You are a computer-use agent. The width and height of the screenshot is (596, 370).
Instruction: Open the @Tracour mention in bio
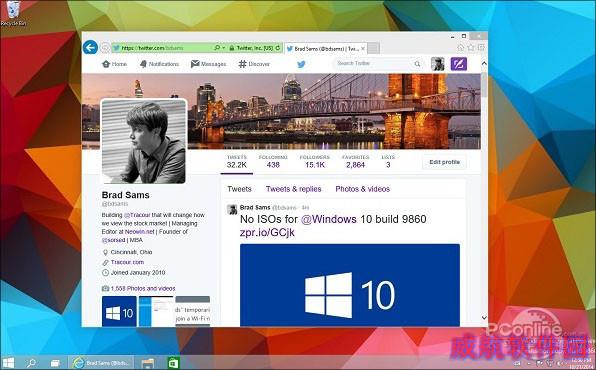[x=137, y=215]
